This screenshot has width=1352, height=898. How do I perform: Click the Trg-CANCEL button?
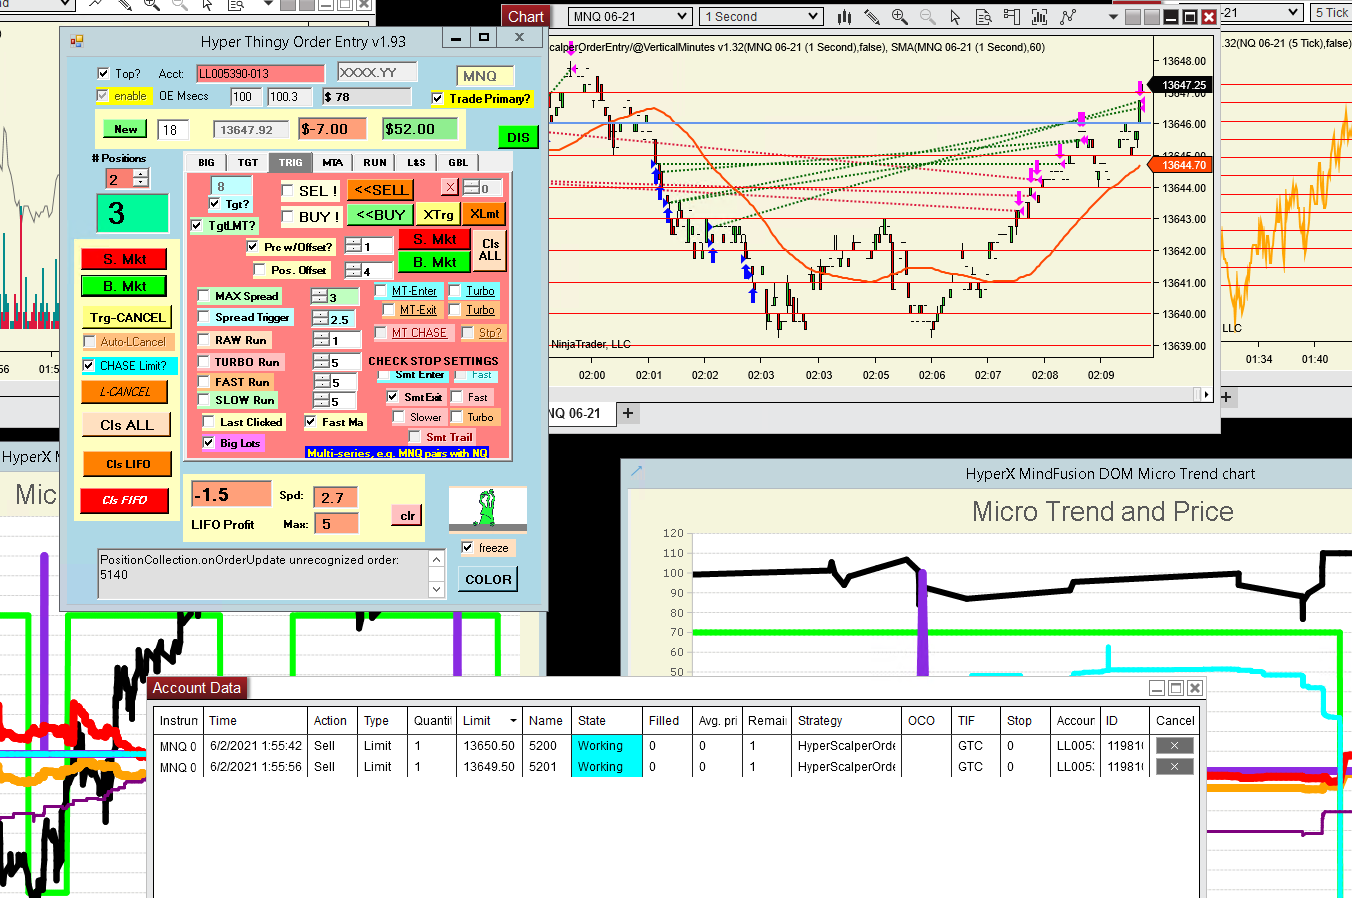tap(127, 318)
